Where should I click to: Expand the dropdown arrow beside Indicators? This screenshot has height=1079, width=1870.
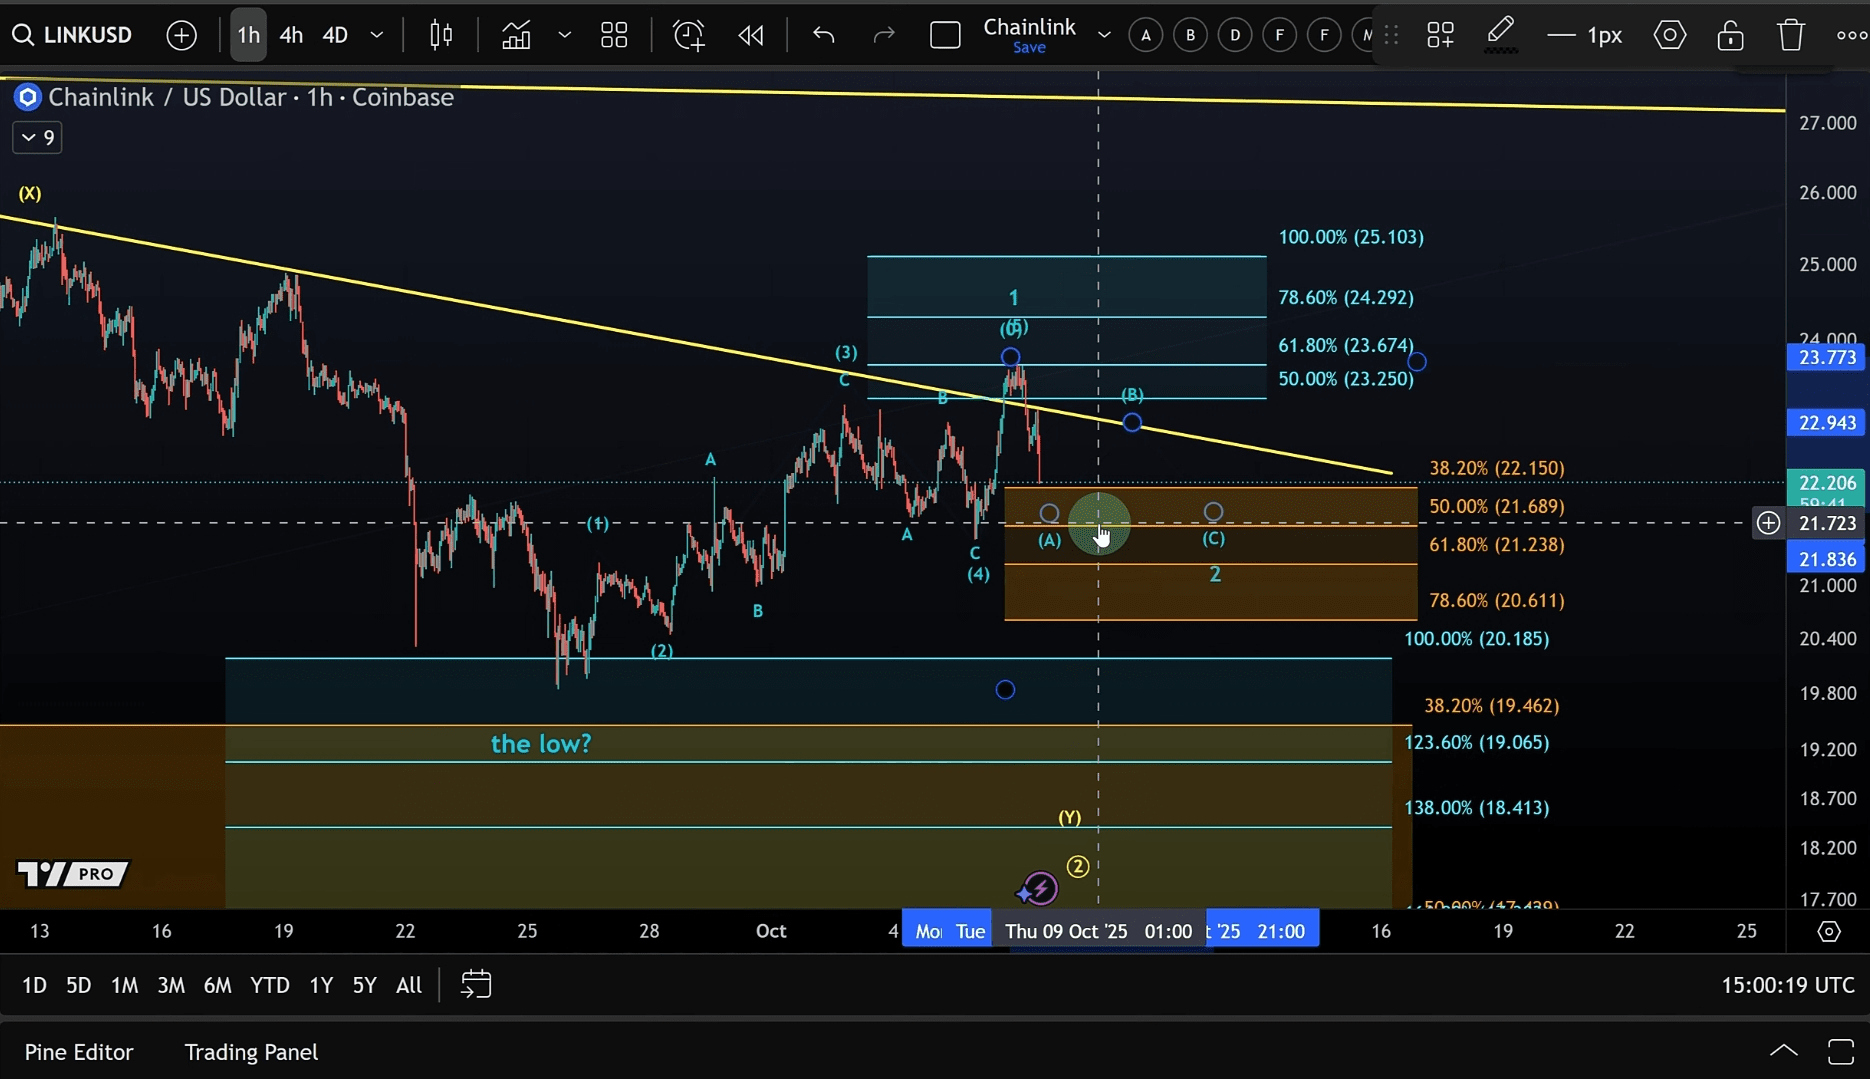[565, 35]
